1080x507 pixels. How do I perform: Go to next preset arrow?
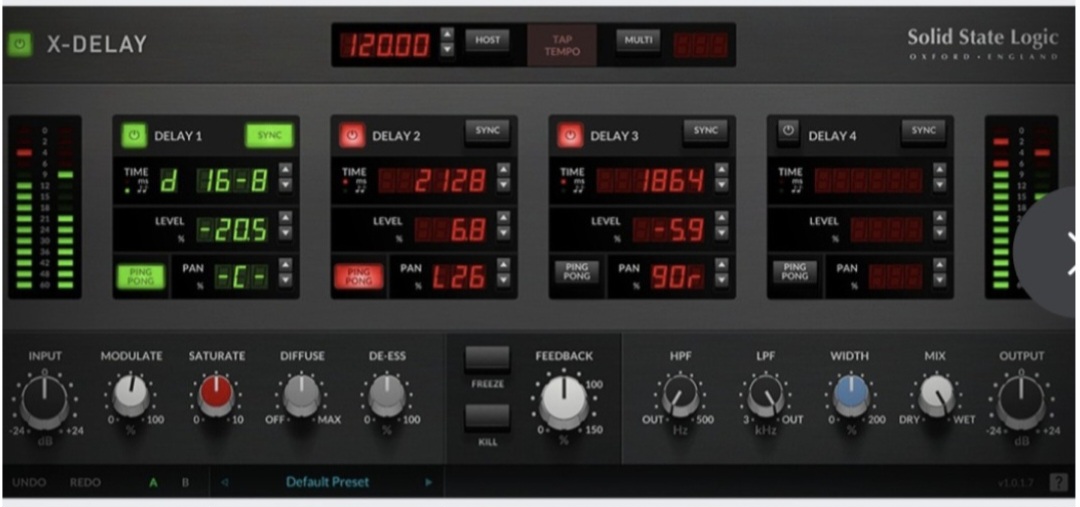pos(428,482)
